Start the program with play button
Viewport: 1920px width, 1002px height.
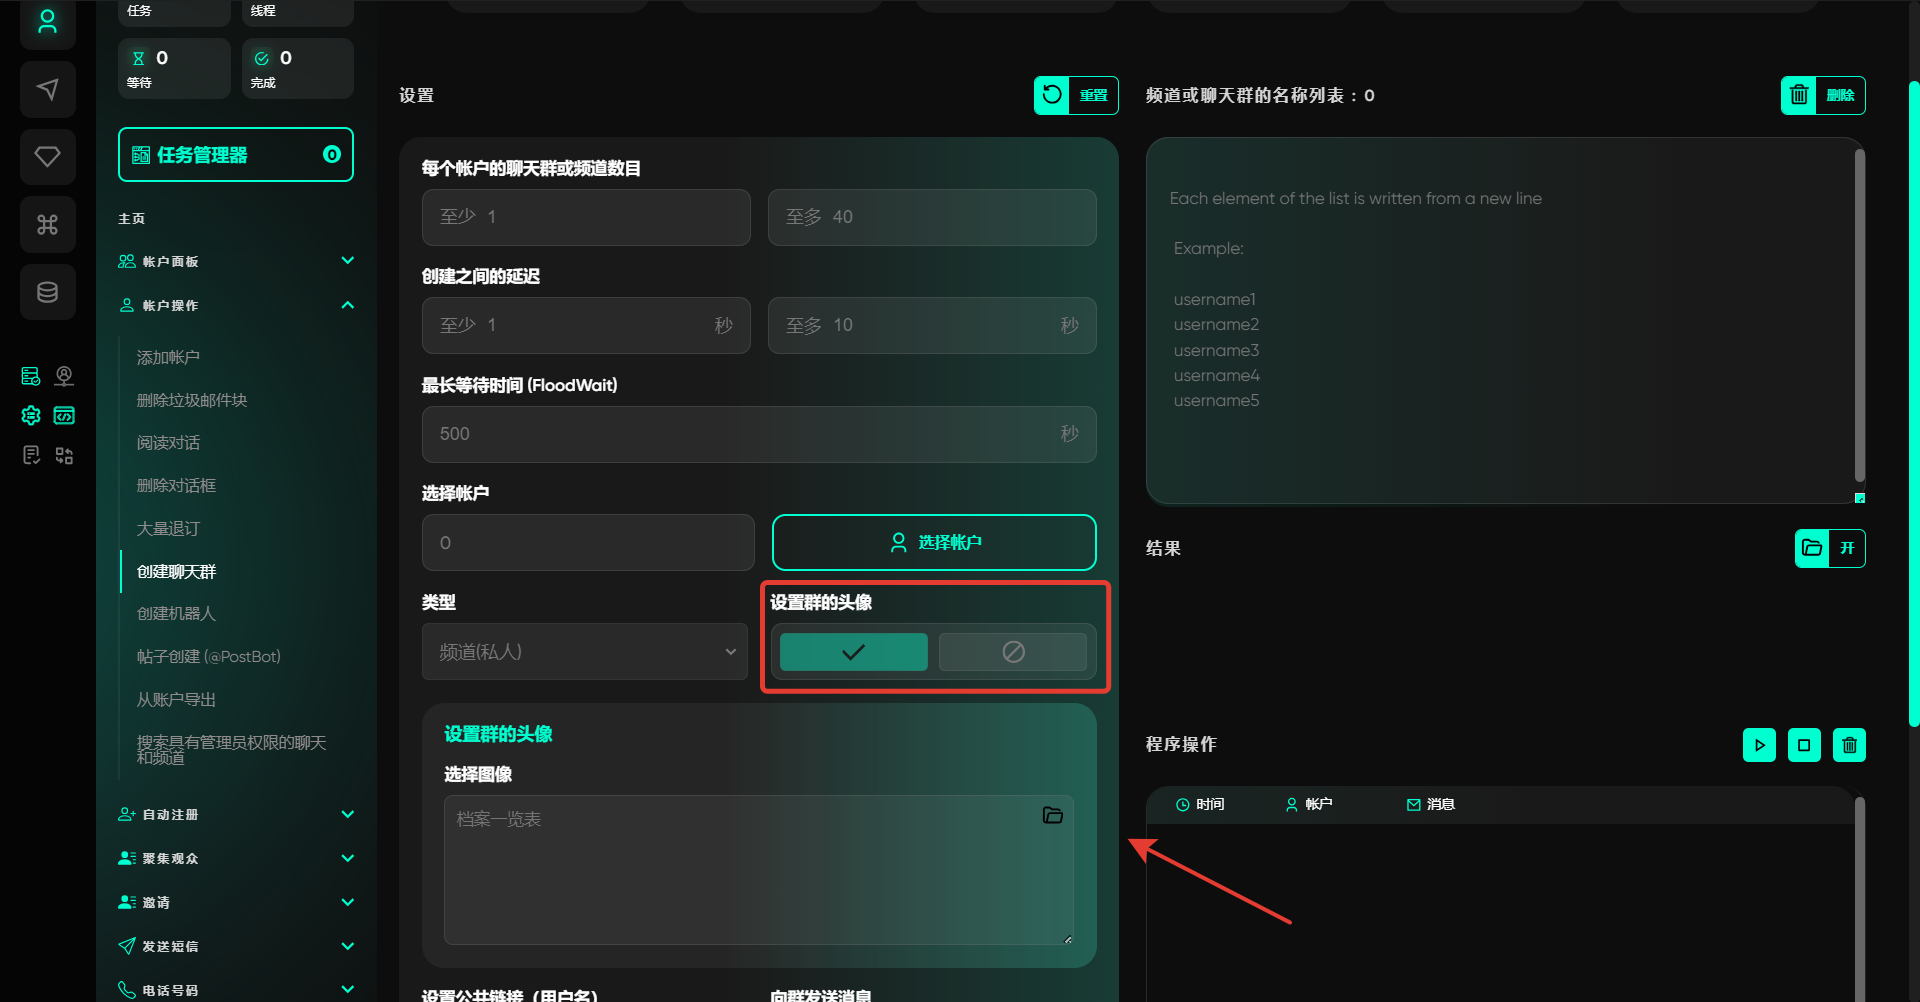[1759, 745]
